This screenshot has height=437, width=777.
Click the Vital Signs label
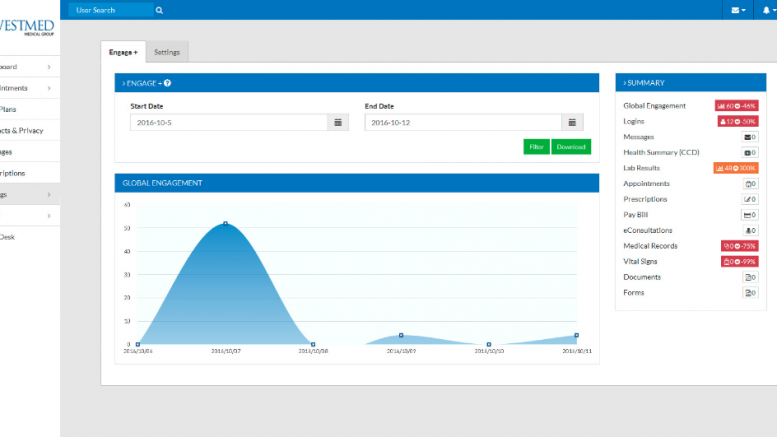pyautogui.click(x=640, y=262)
